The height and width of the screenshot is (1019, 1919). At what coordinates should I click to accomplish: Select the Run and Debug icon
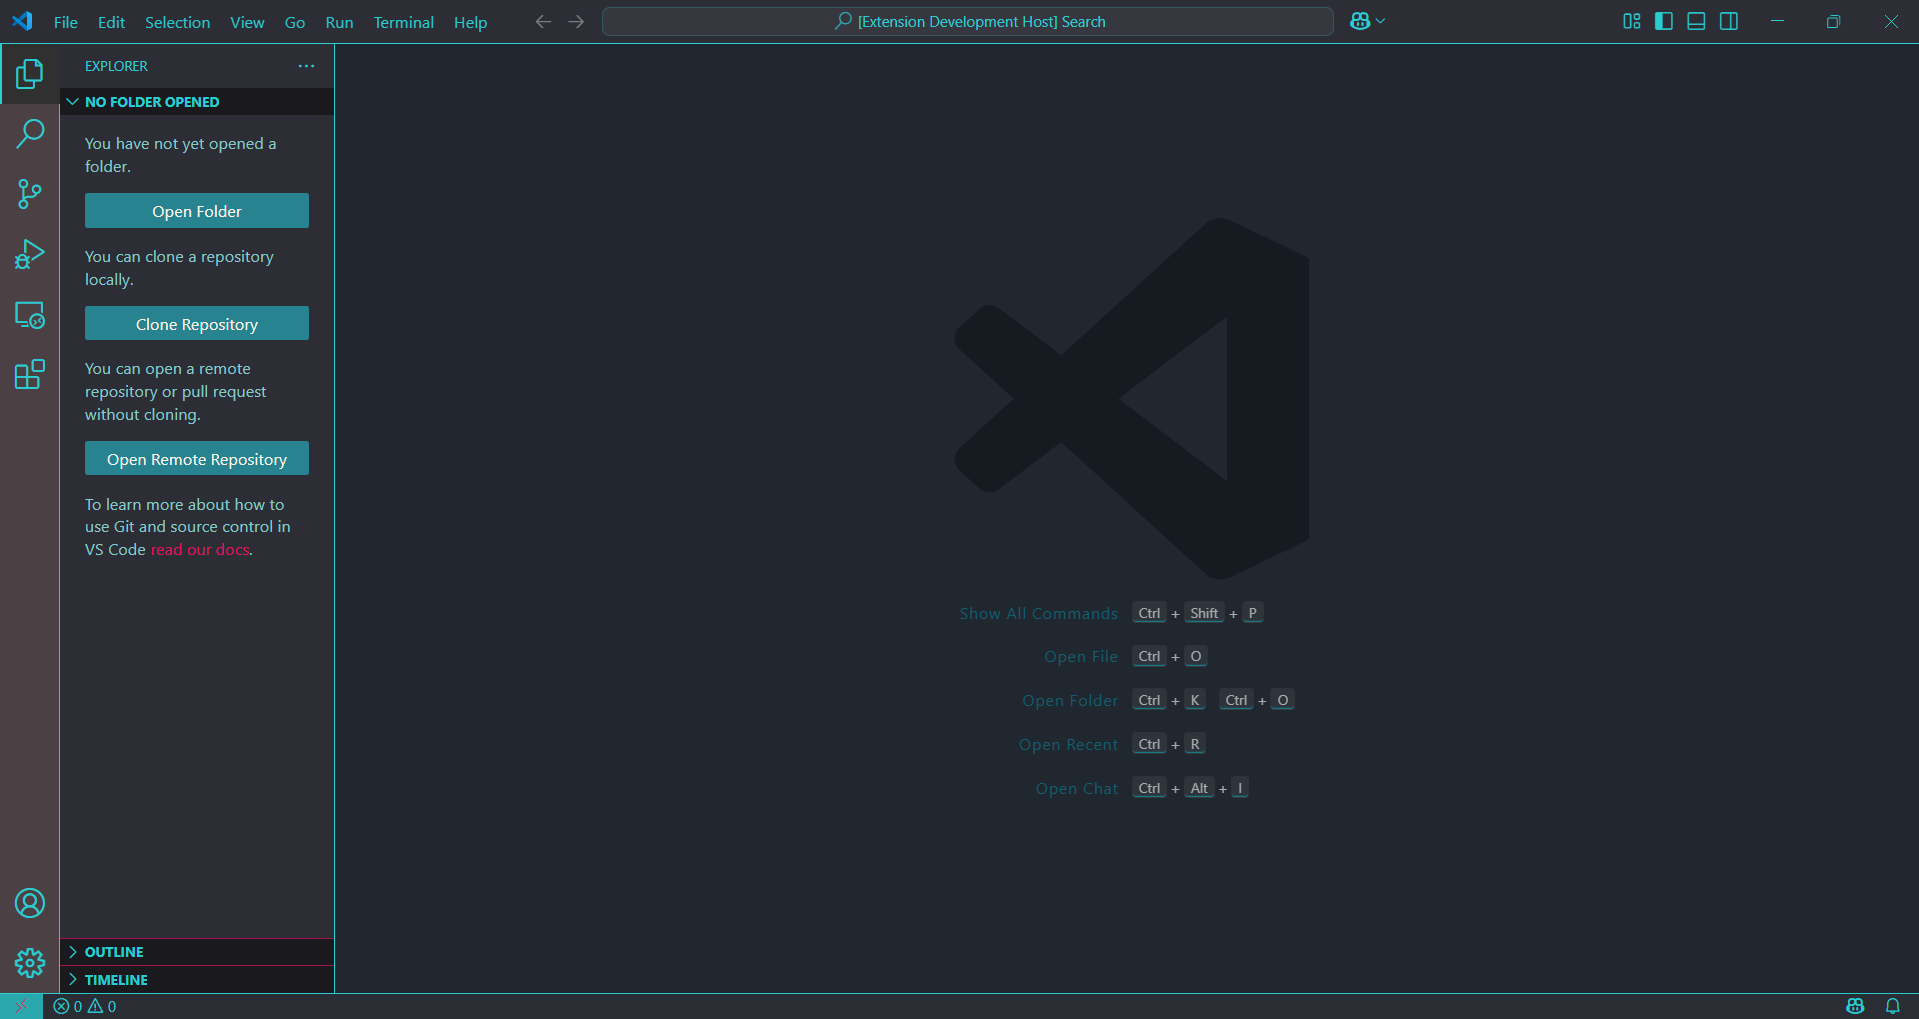(x=30, y=254)
